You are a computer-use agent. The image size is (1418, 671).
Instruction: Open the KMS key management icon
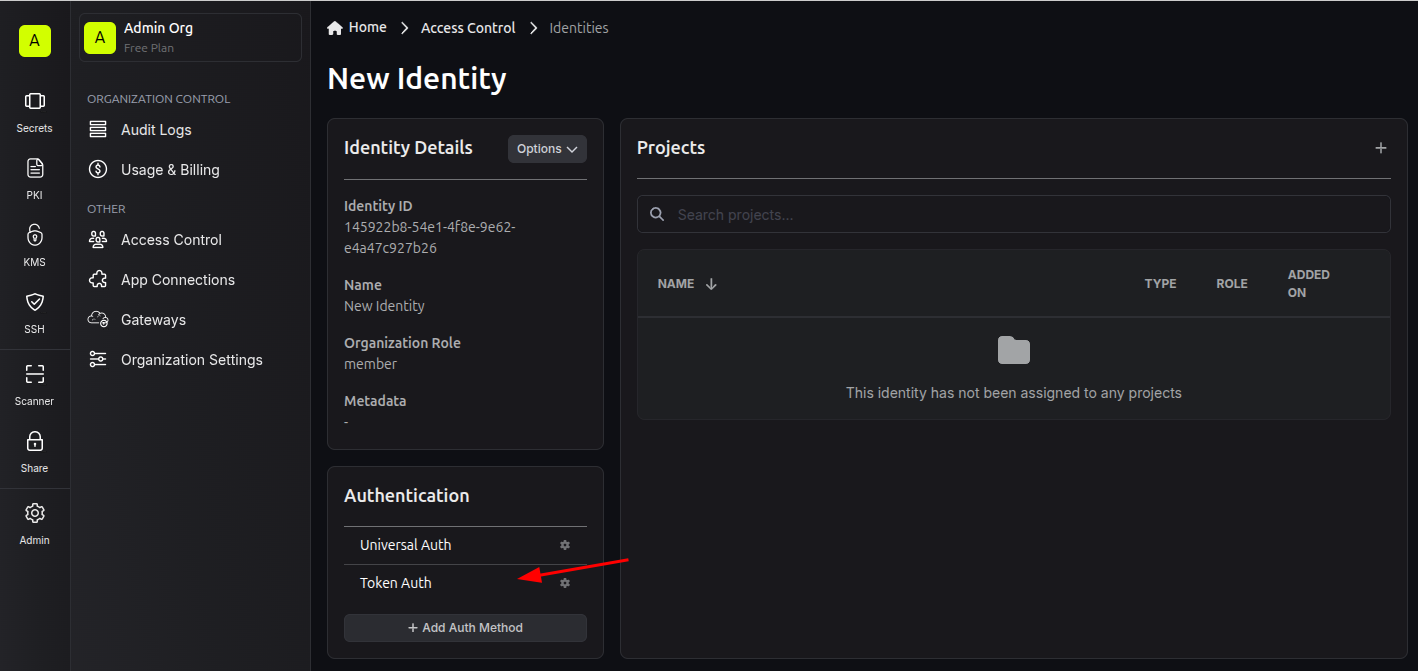(35, 235)
